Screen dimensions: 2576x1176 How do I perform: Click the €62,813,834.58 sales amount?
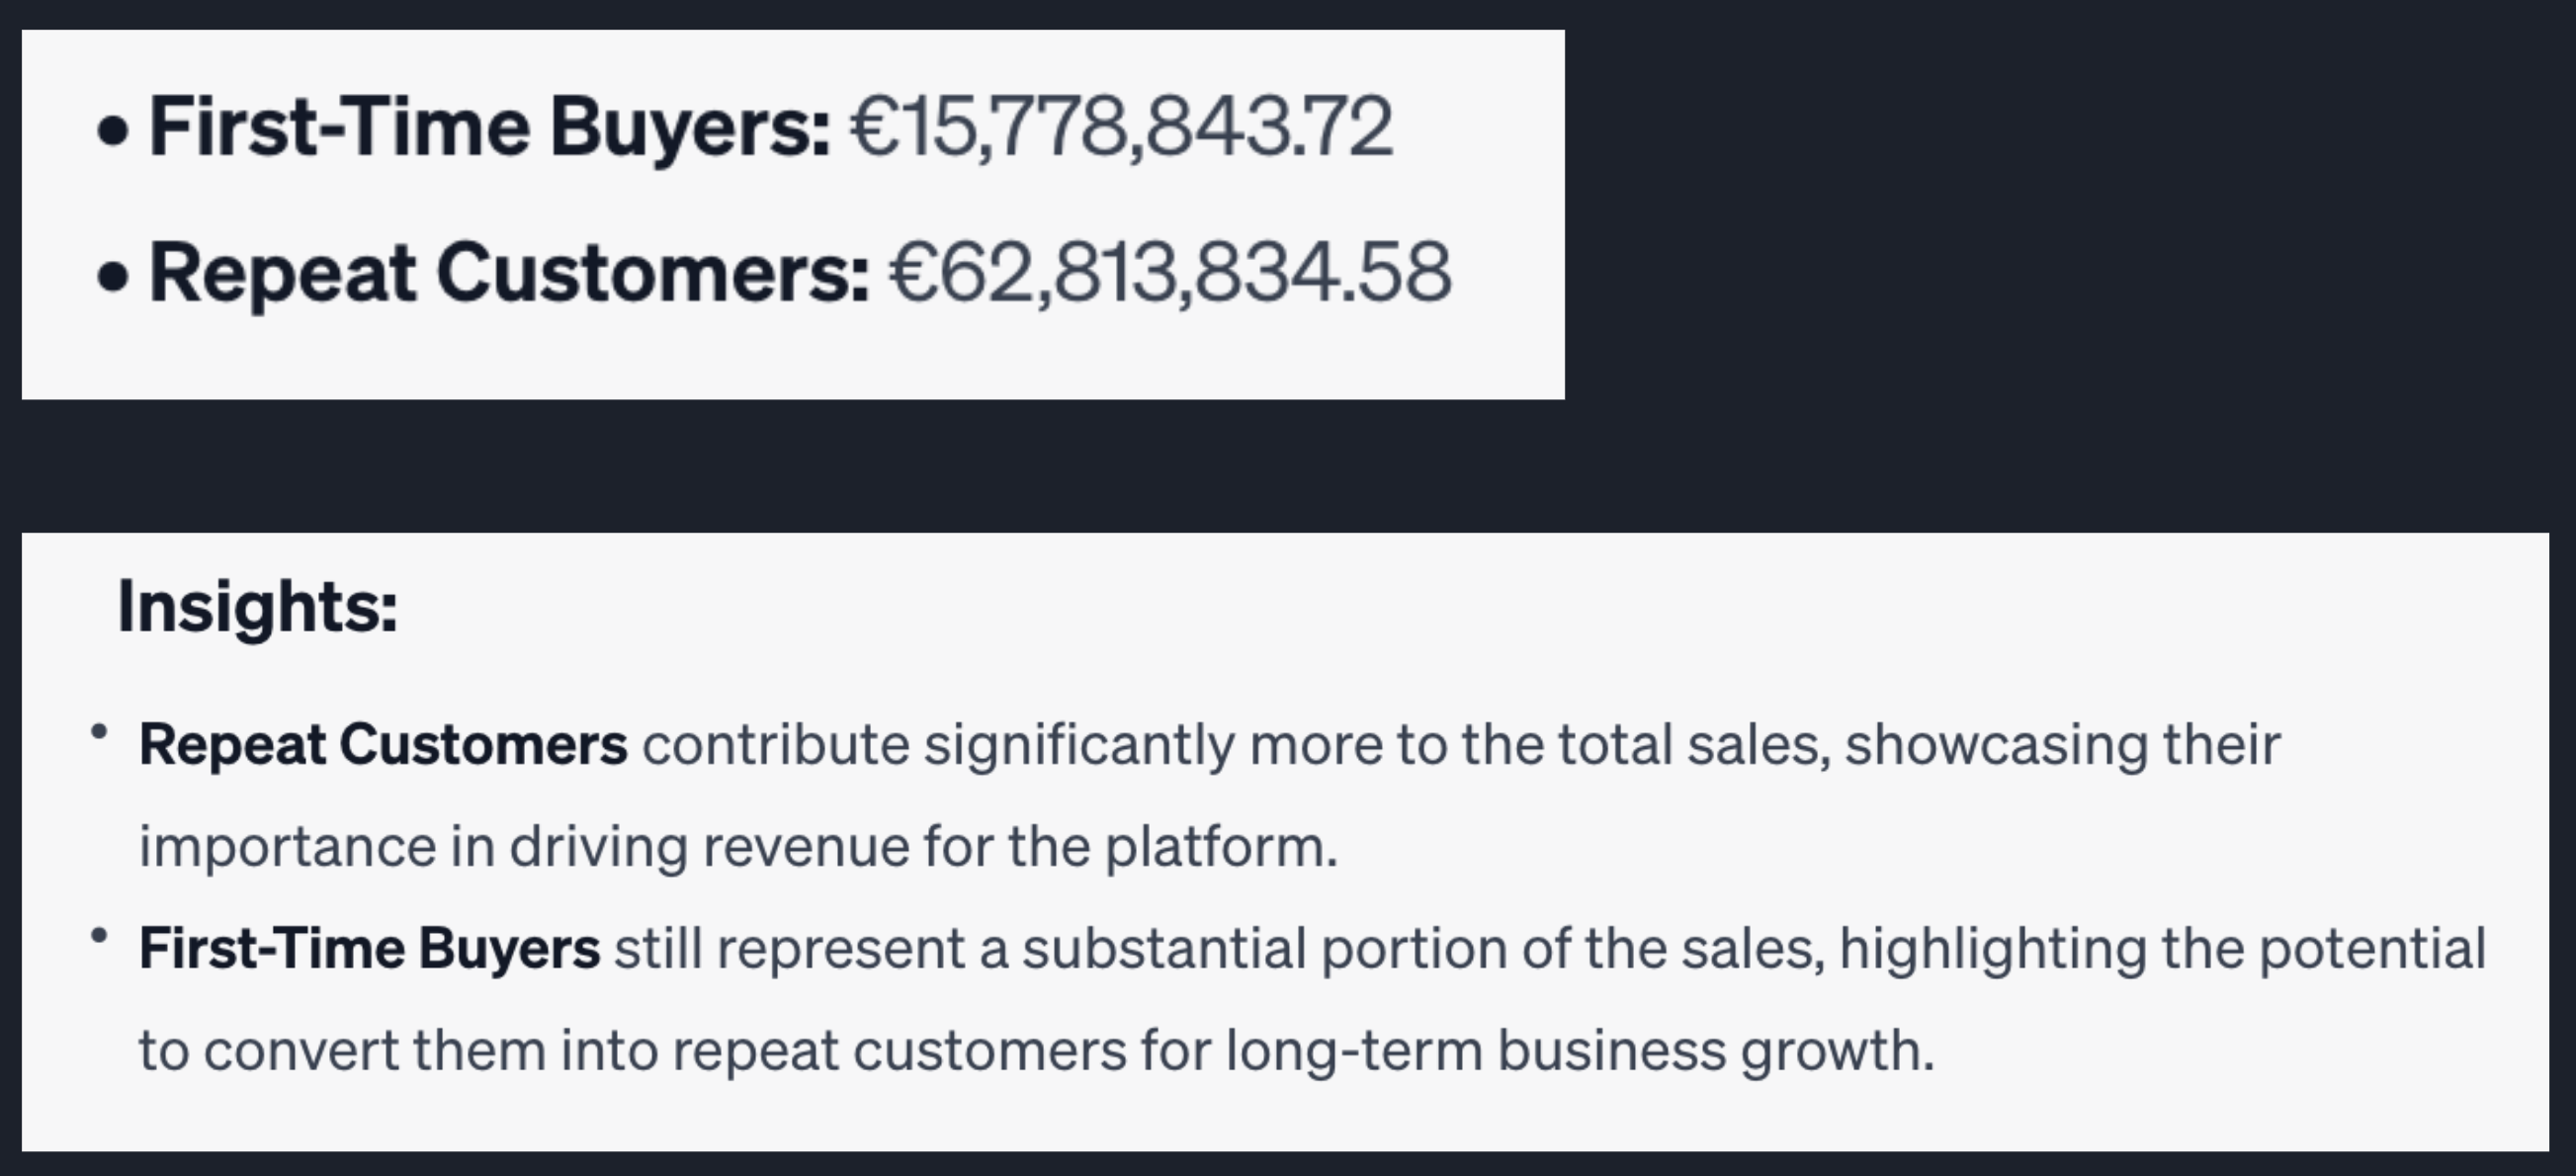(1170, 273)
